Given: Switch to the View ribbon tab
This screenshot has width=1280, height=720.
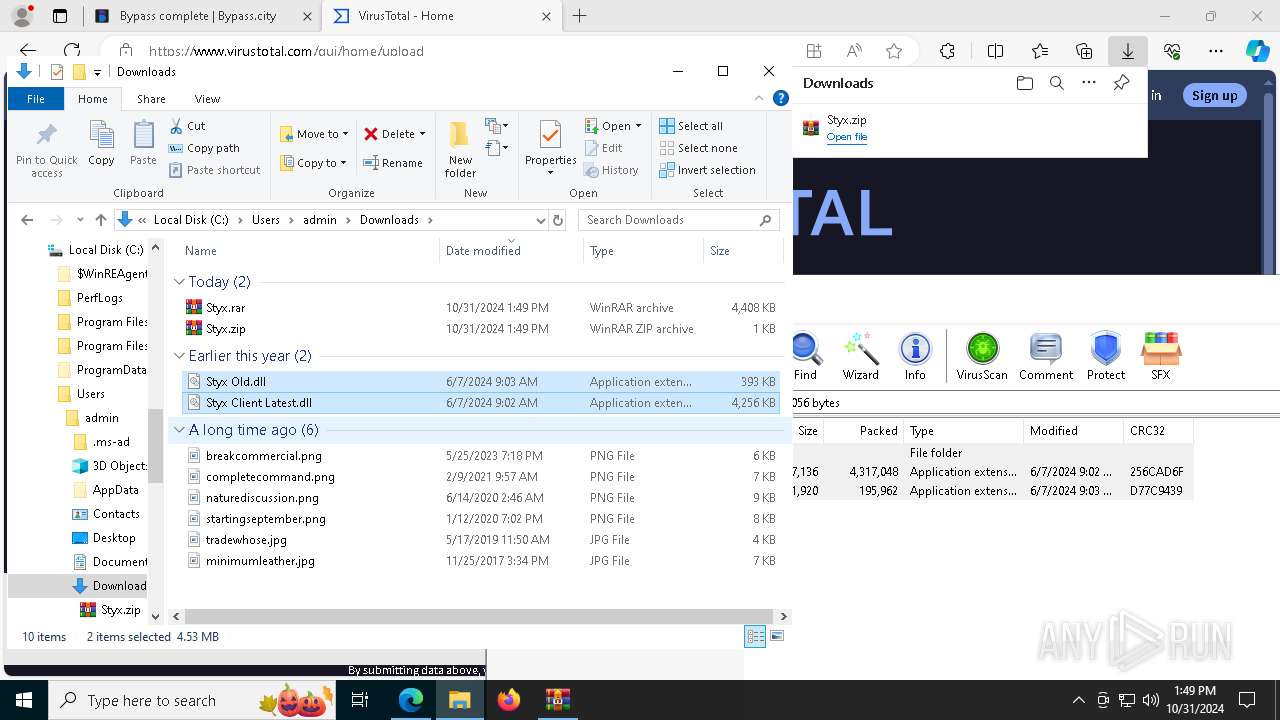Looking at the screenshot, I should (207, 99).
